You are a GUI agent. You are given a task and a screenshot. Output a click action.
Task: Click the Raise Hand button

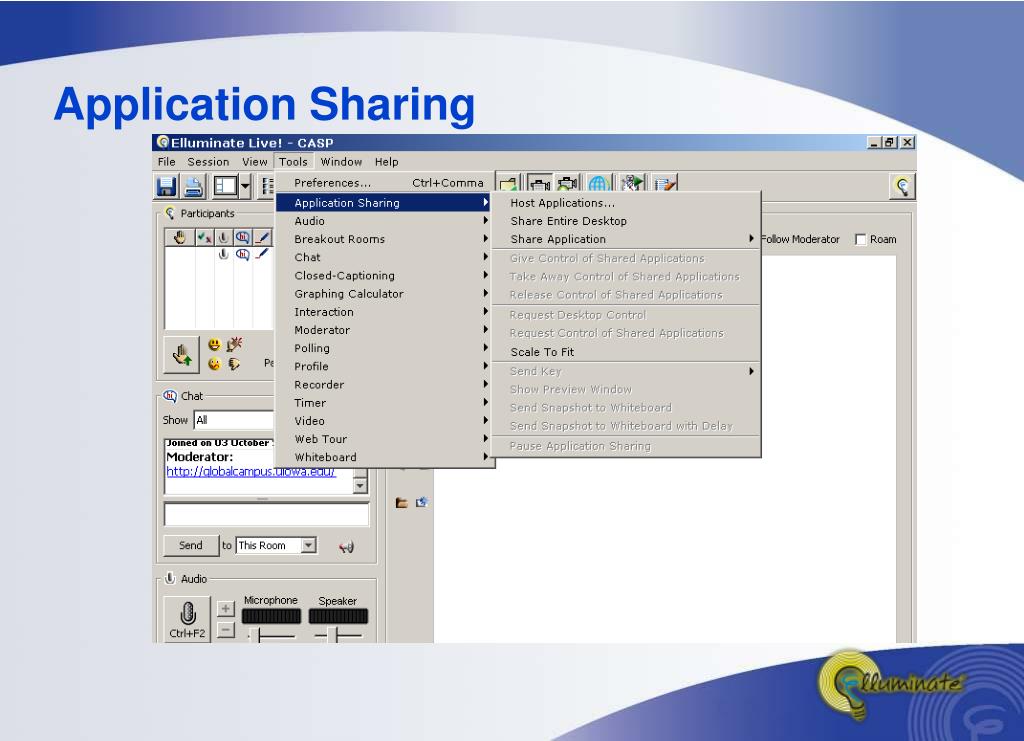(182, 355)
